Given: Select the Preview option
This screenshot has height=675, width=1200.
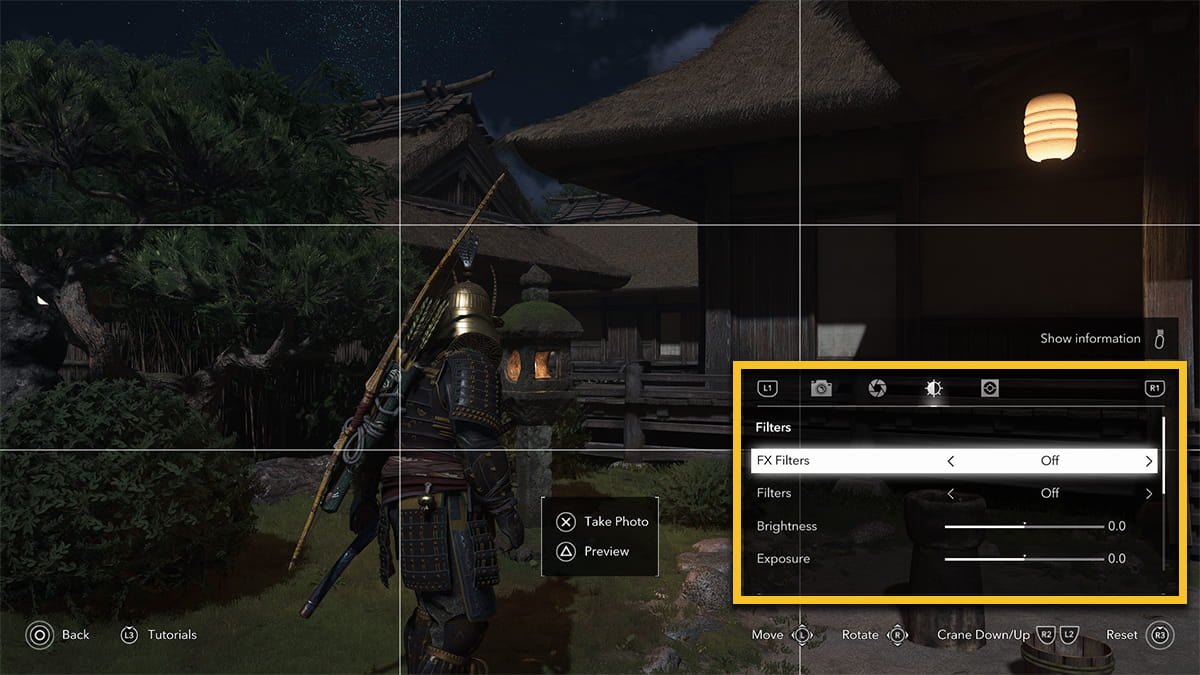Looking at the screenshot, I should (607, 551).
